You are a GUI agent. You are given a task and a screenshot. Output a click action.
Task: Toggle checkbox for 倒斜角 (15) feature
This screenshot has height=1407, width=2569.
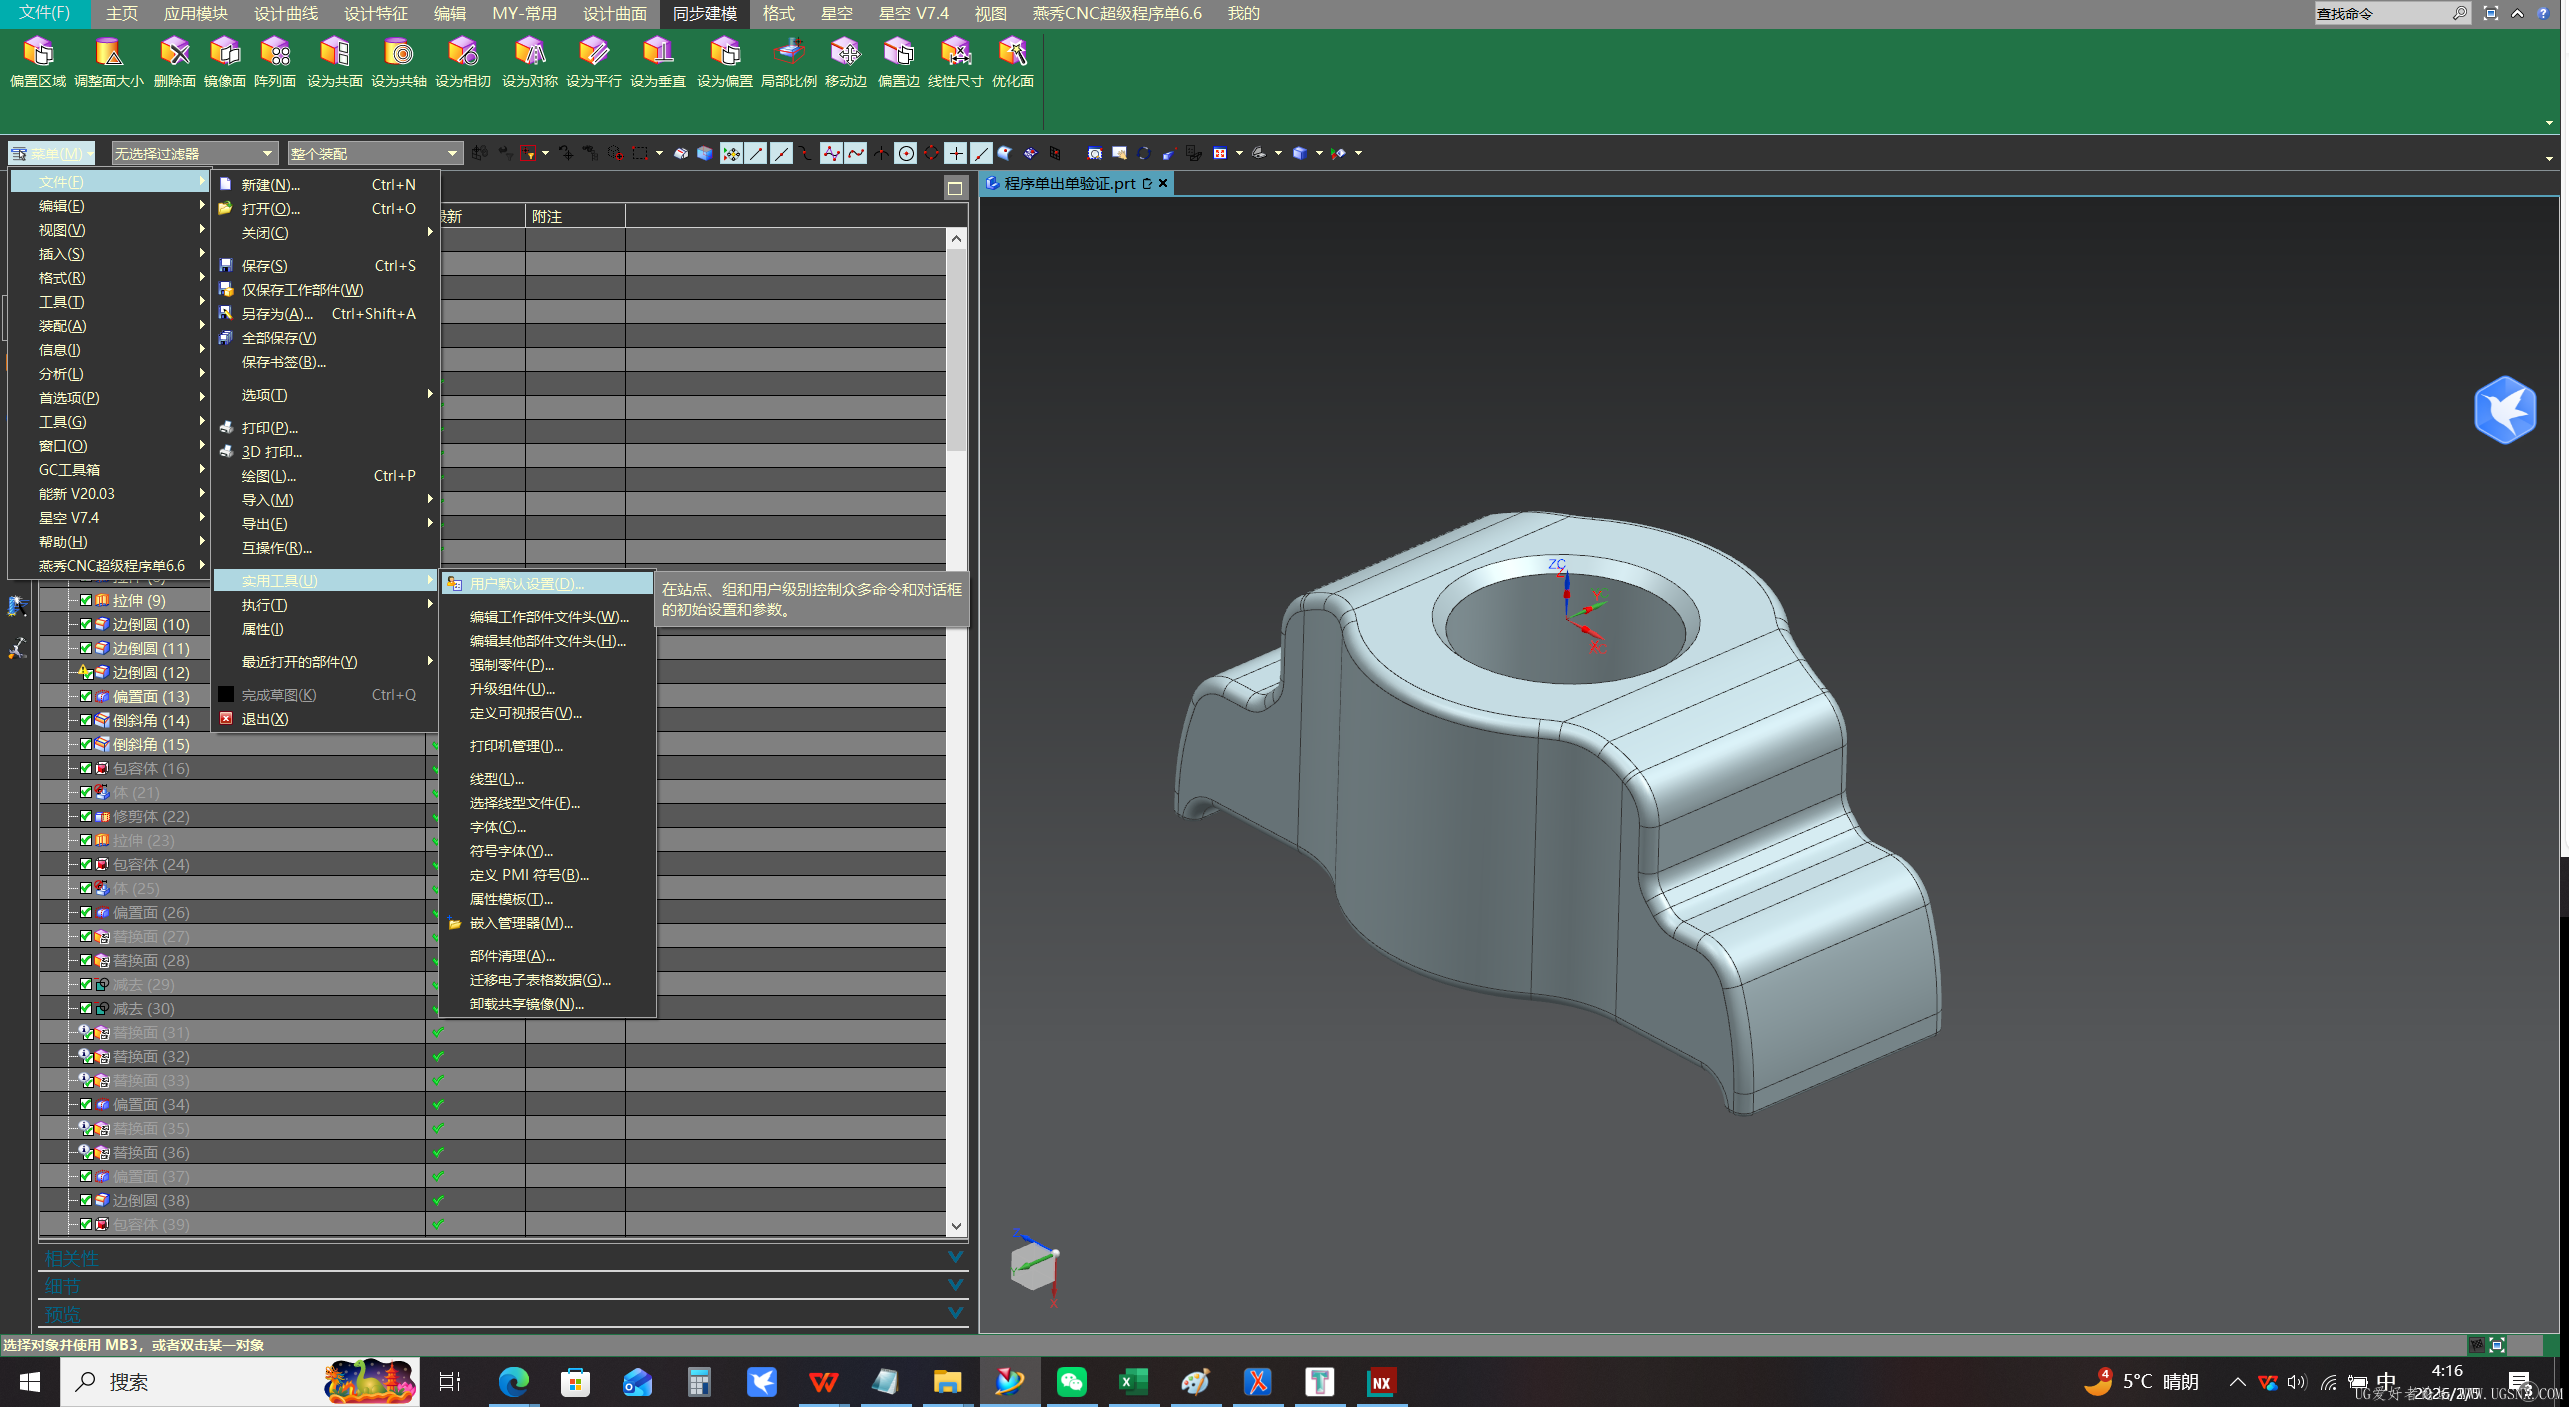86,744
